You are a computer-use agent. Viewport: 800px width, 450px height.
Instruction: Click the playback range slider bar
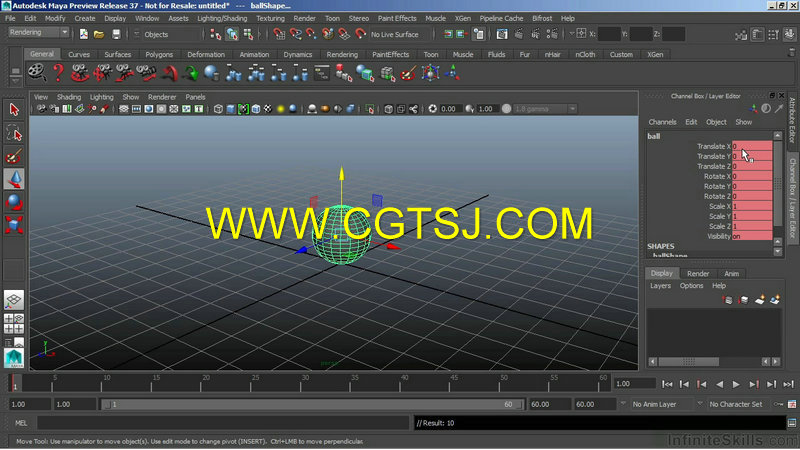point(314,404)
